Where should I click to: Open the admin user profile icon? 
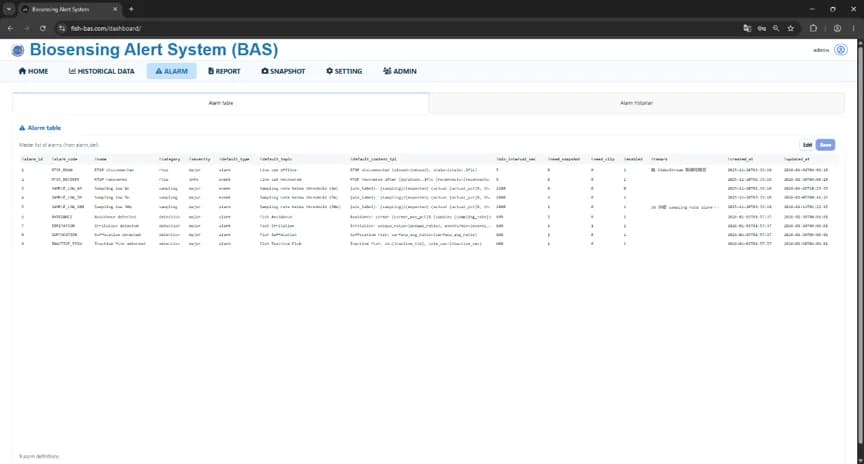840,50
